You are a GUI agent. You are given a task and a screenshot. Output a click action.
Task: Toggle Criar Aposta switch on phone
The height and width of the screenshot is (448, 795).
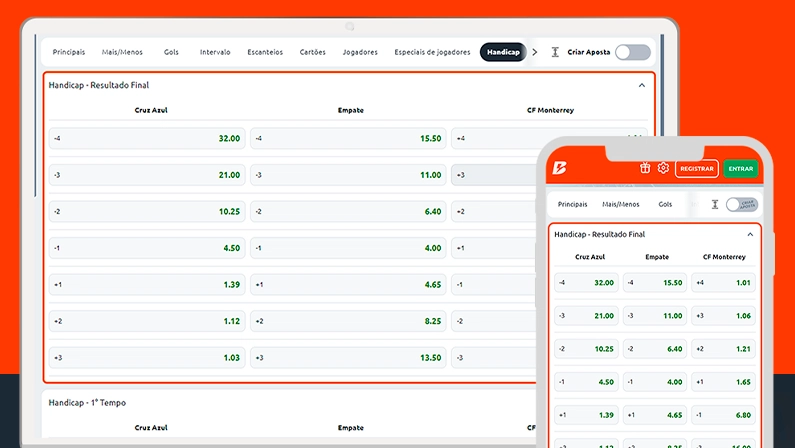[742, 204]
